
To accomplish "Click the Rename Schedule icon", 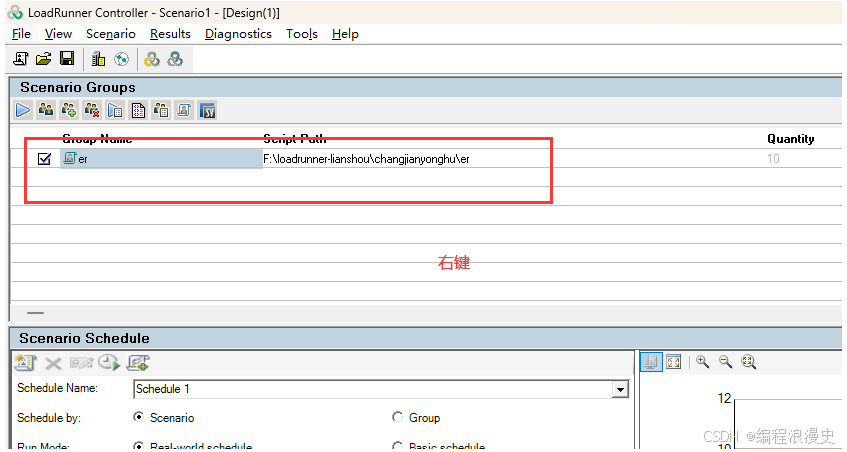I will [82, 363].
